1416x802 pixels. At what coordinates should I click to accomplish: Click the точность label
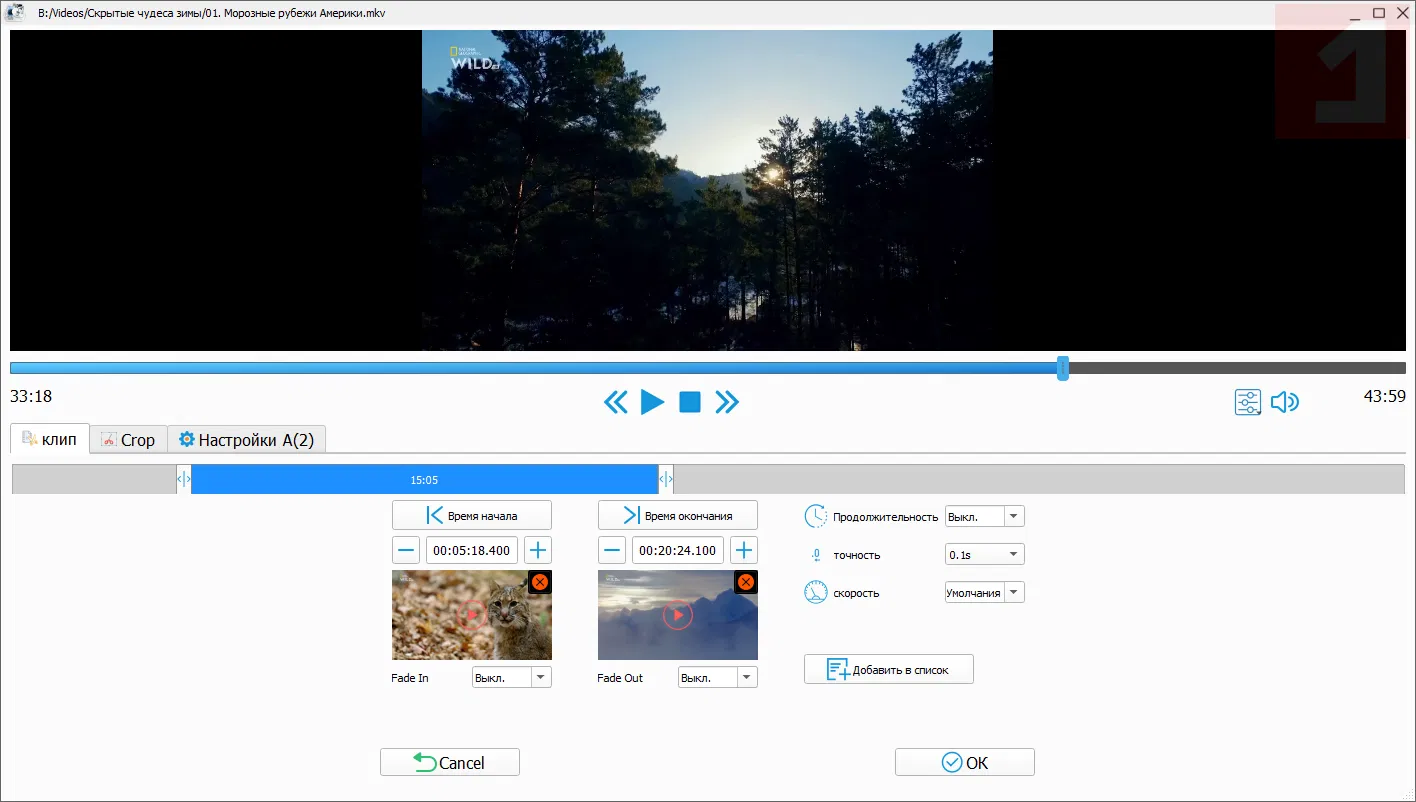(857, 555)
